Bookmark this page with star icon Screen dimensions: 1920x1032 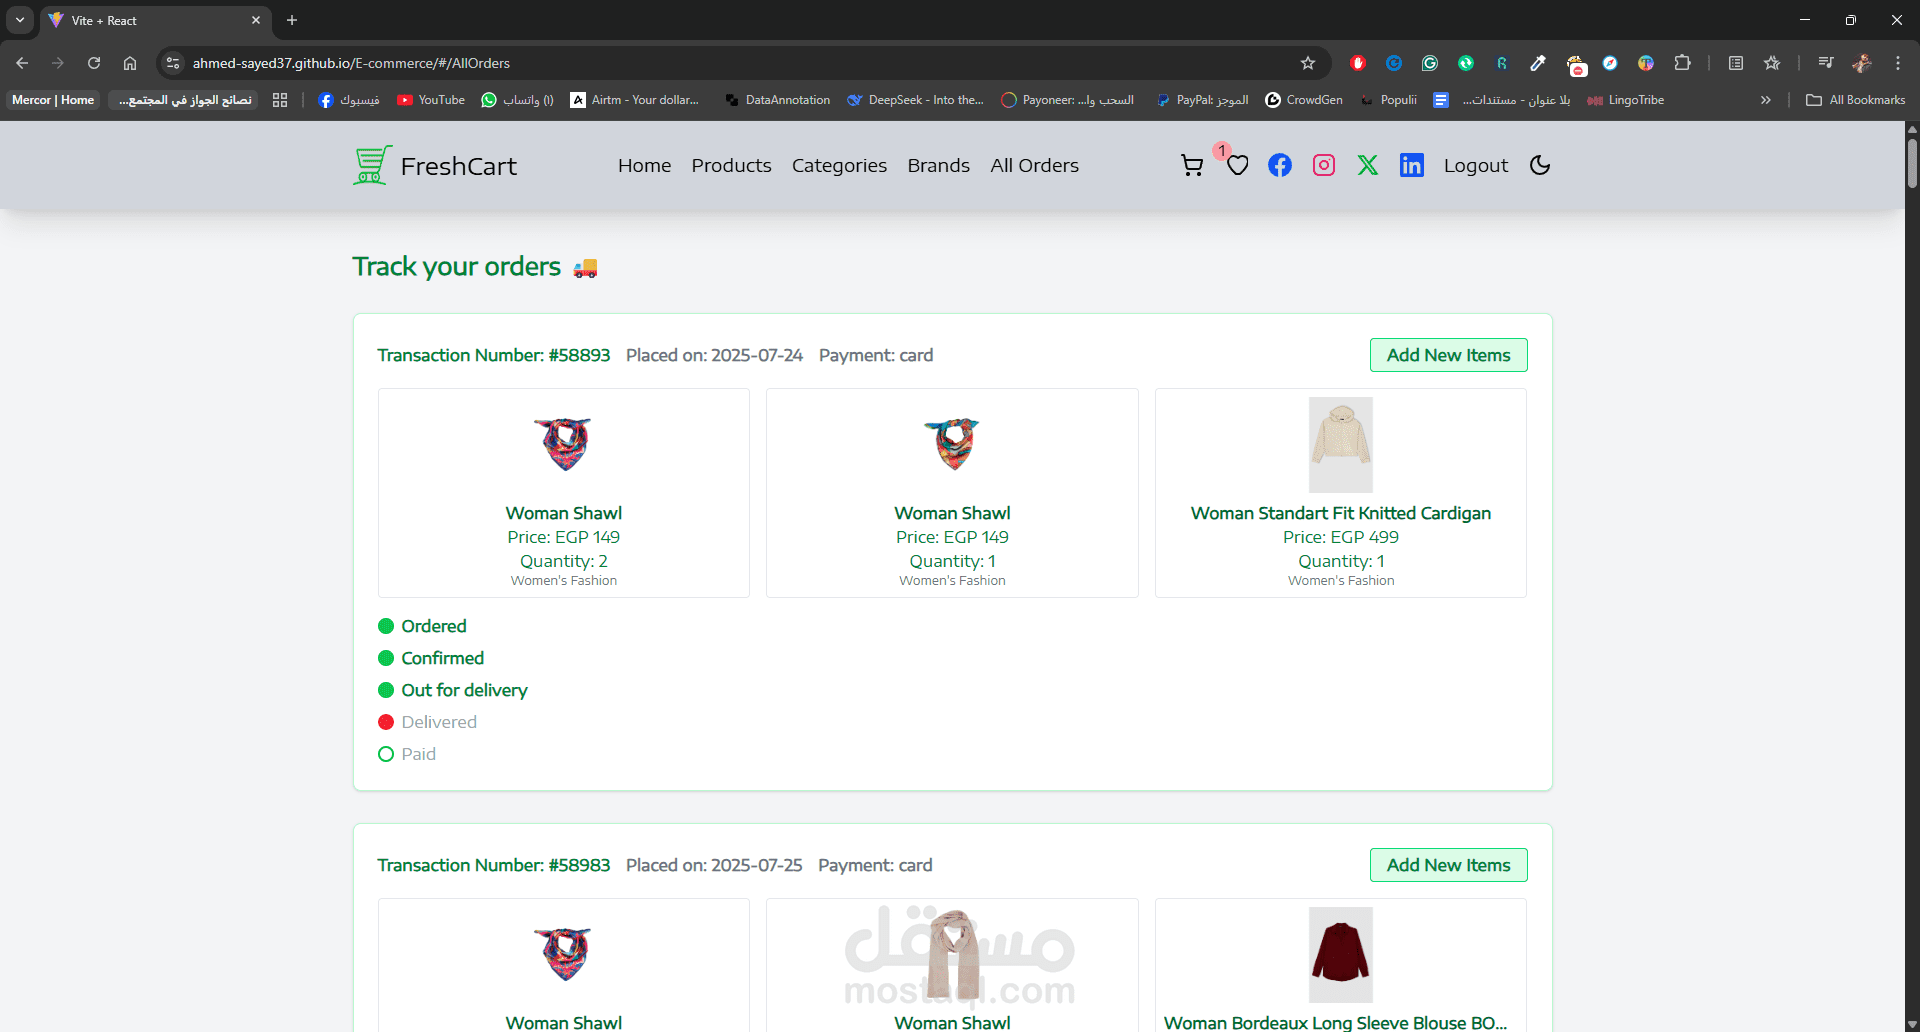1308,63
